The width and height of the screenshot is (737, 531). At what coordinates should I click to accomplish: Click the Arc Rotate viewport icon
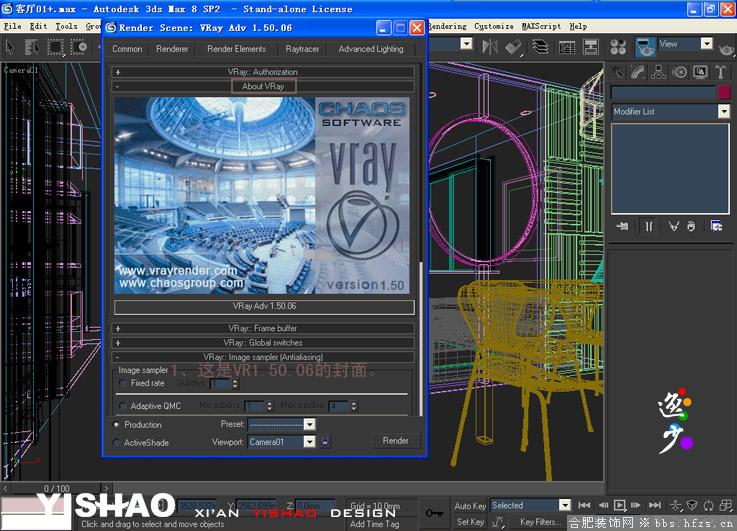(x=709, y=506)
